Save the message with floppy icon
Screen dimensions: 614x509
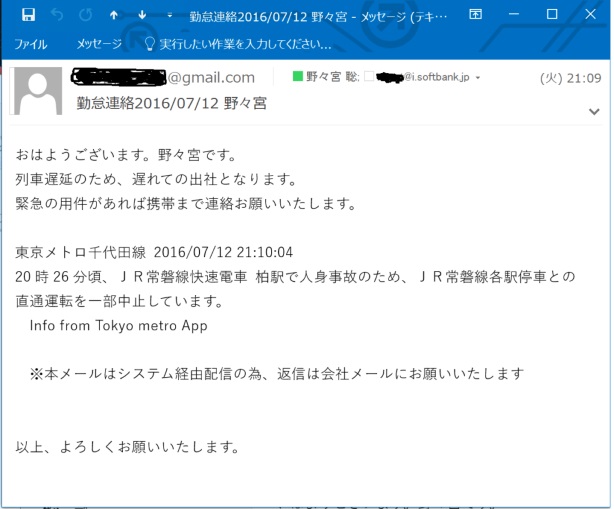28,15
